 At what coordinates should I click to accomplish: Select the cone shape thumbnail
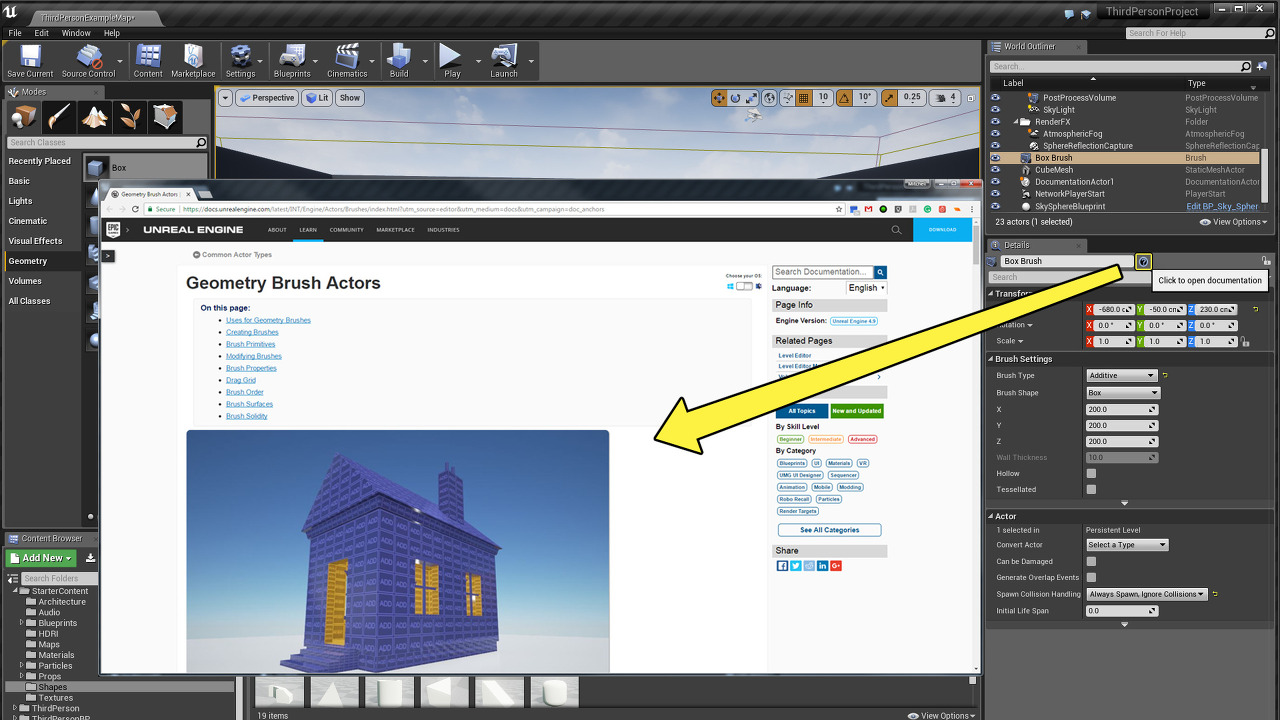click(334, 692)
